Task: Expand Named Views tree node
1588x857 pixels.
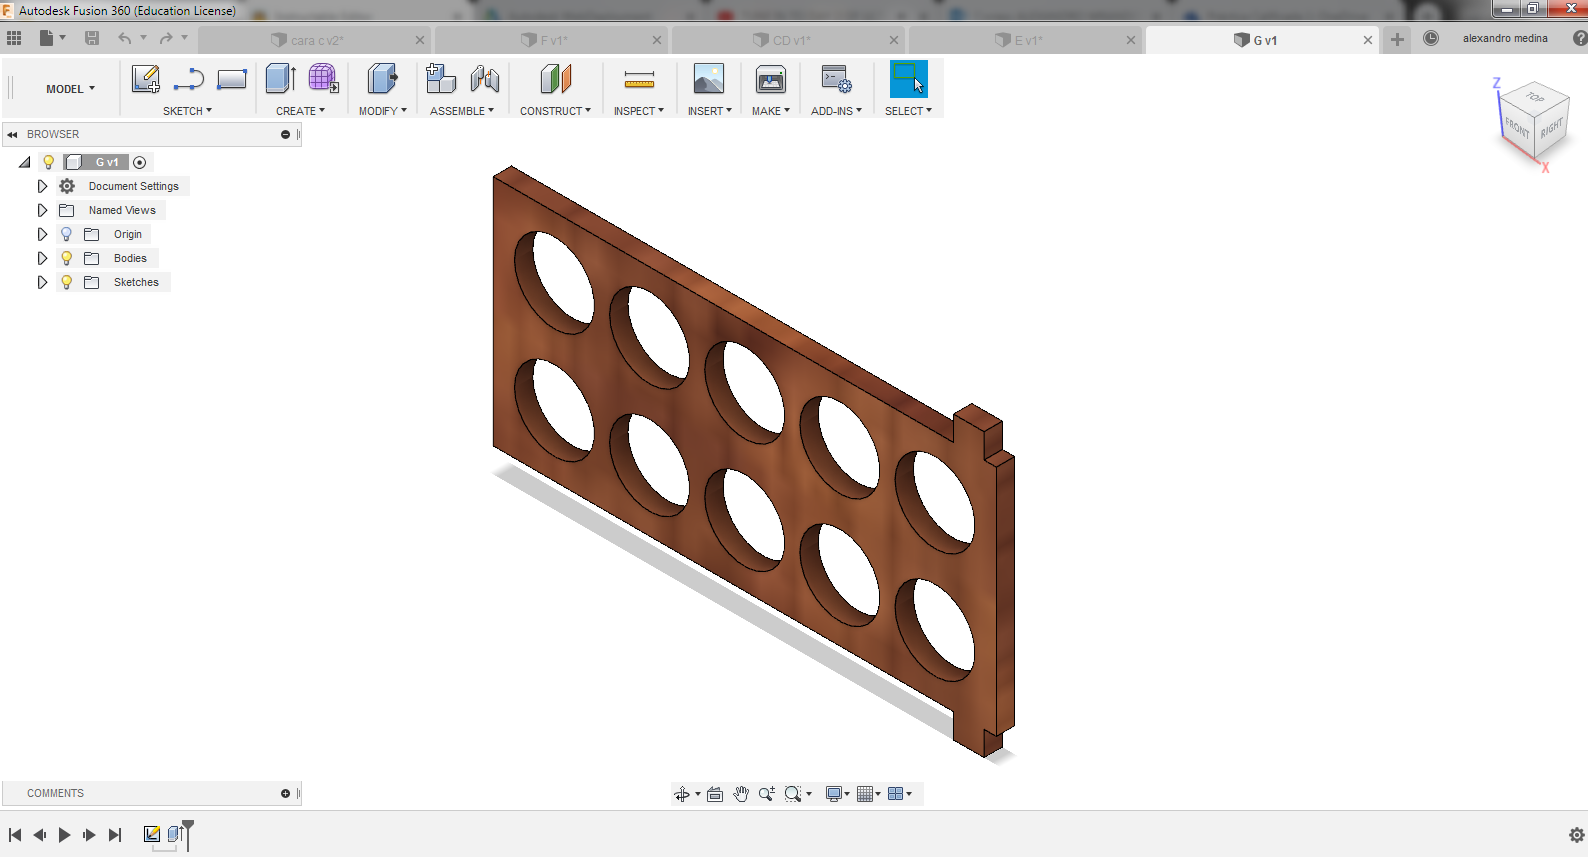Action: [42, 210]
